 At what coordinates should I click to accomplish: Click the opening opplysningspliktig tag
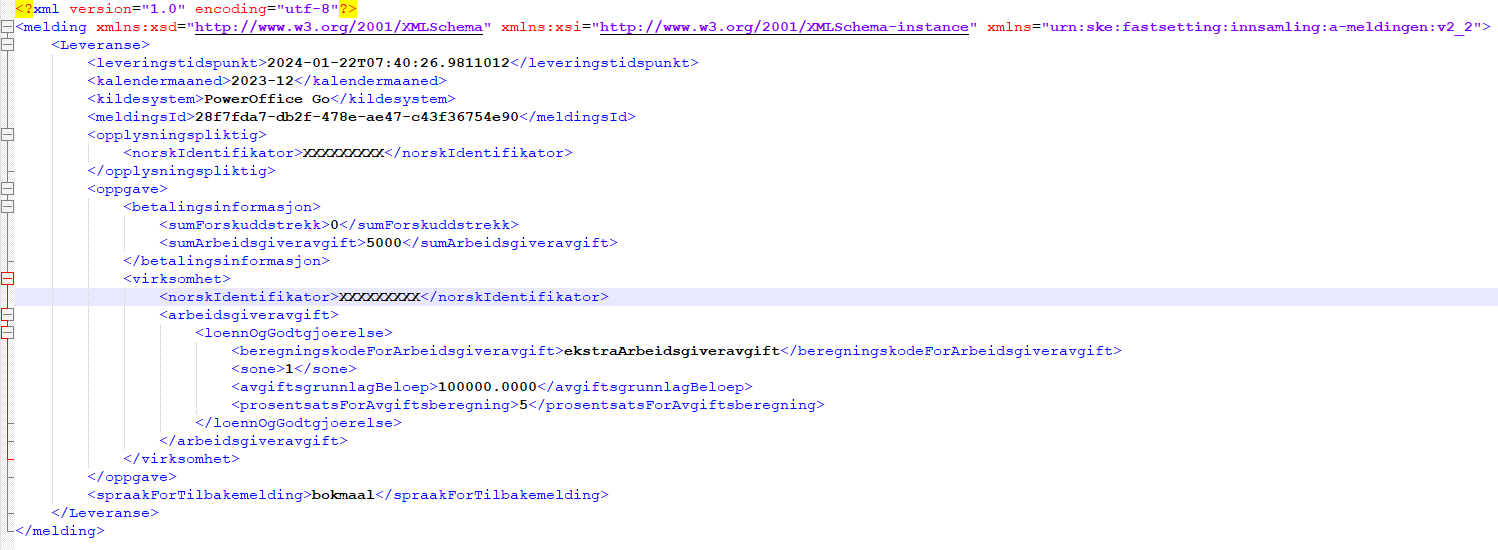(x=177, y=135)
